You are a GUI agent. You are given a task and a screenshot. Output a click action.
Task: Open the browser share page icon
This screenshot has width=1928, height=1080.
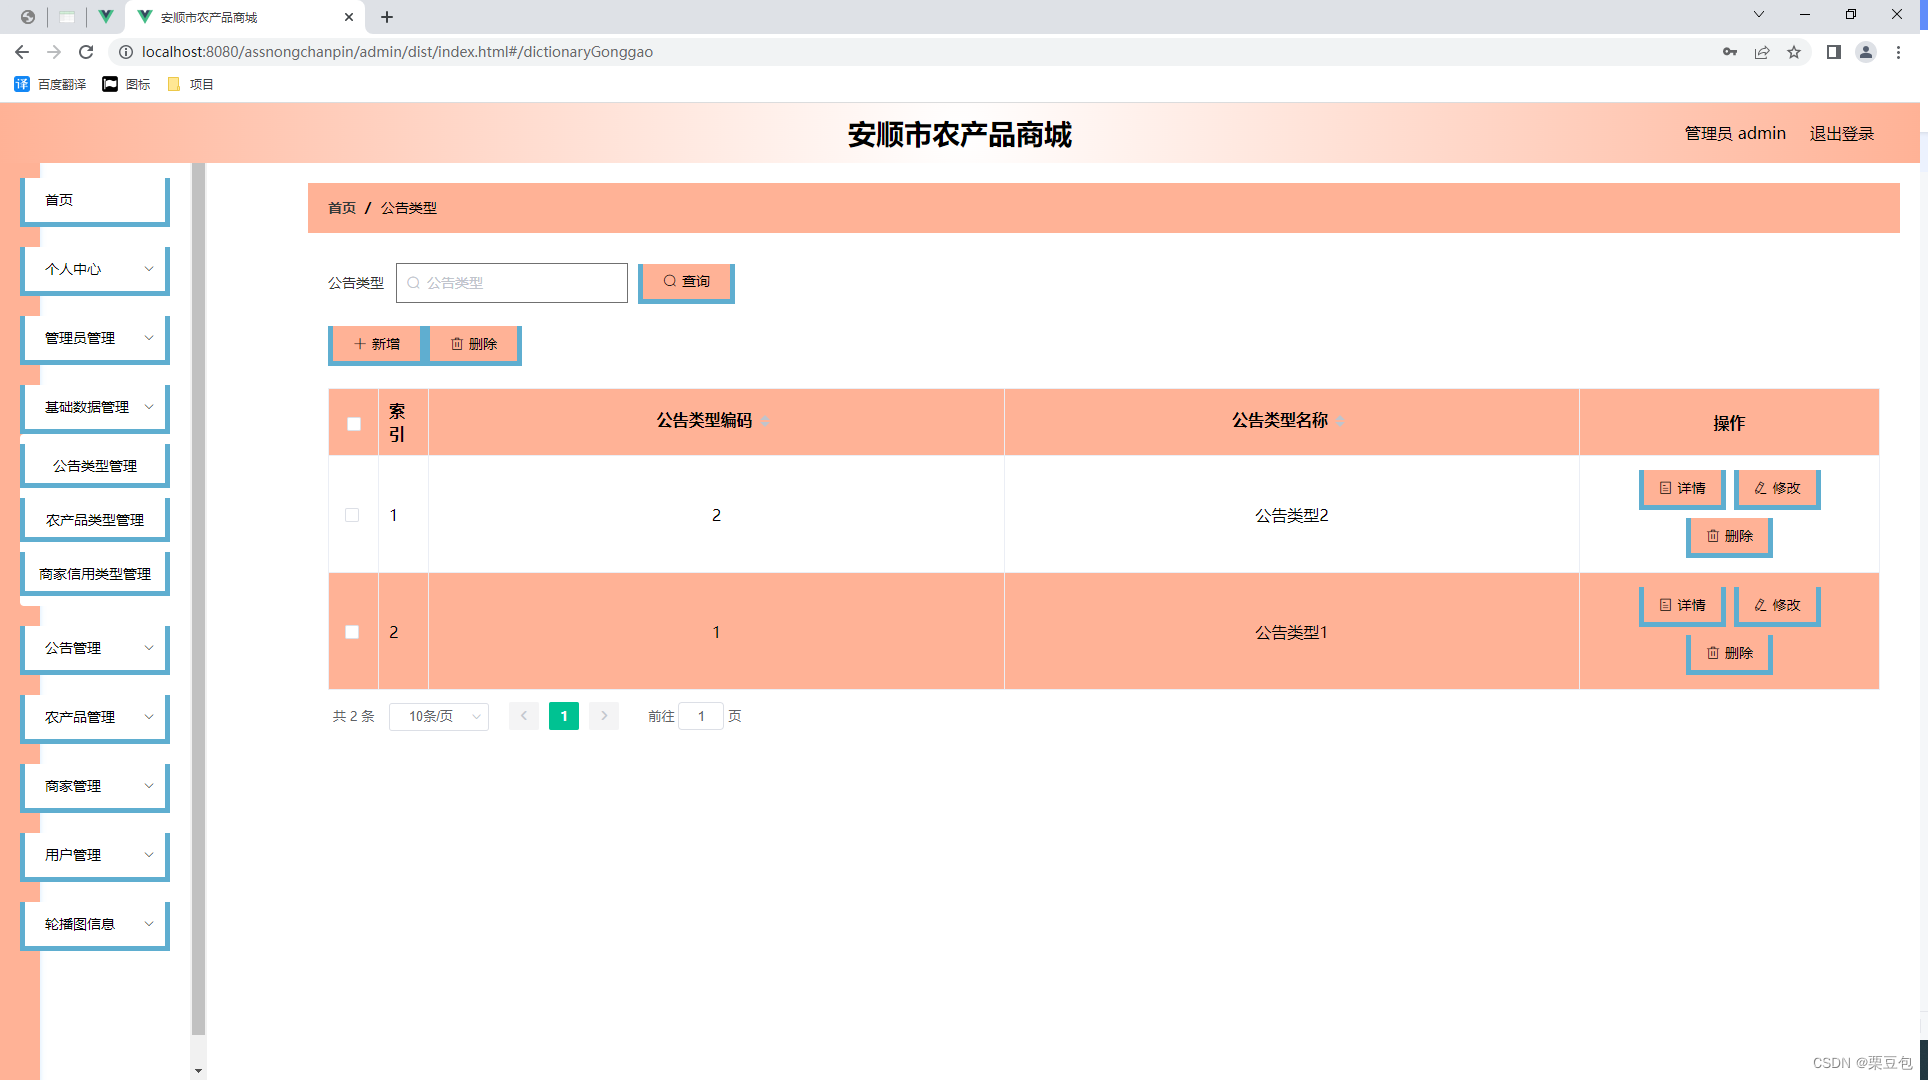tap(1762, 52)
